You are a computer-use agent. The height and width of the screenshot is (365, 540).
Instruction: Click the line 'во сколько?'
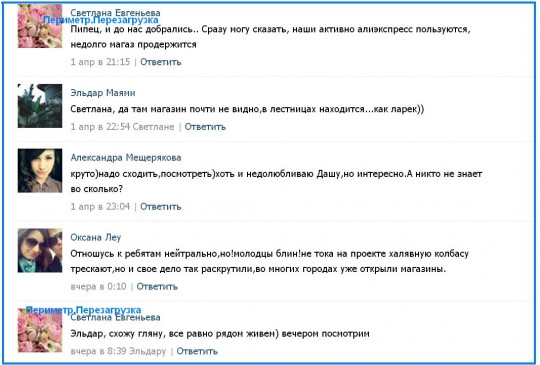pyautogui.click(x=97, y=189)
